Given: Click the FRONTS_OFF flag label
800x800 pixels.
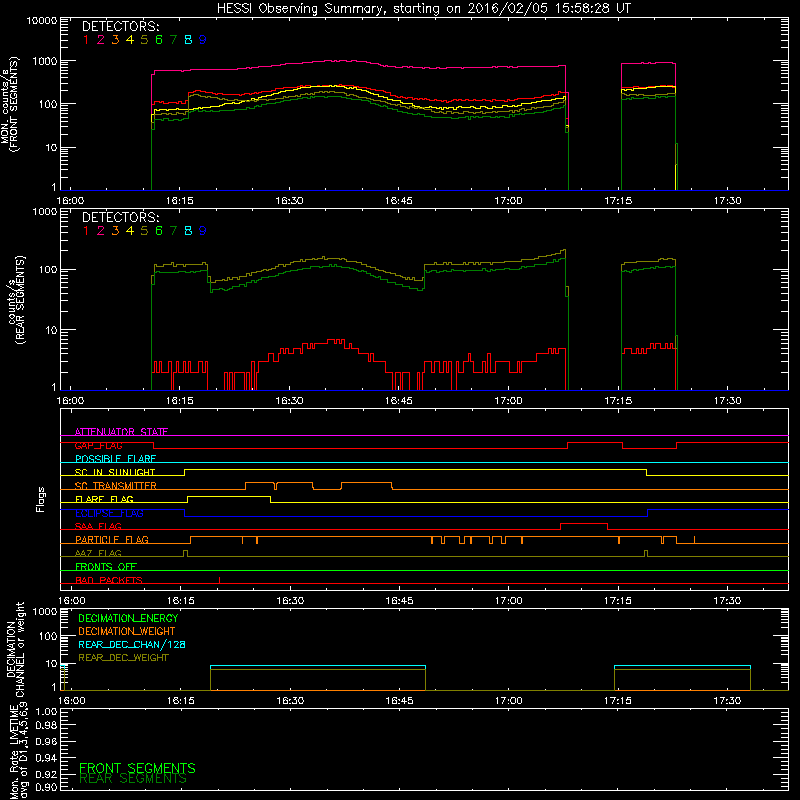Looking at the screenshot, I should [106, 567].
